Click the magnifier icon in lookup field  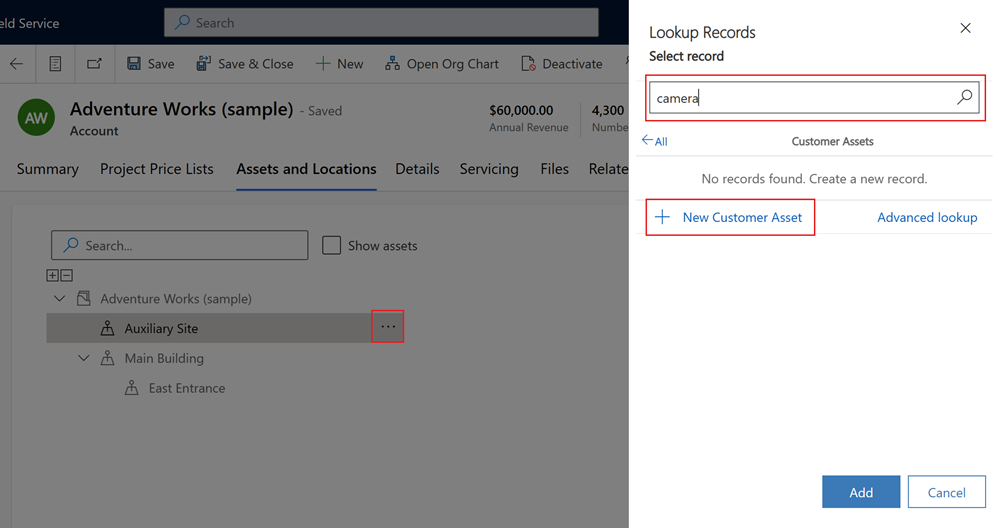[965, 97]
